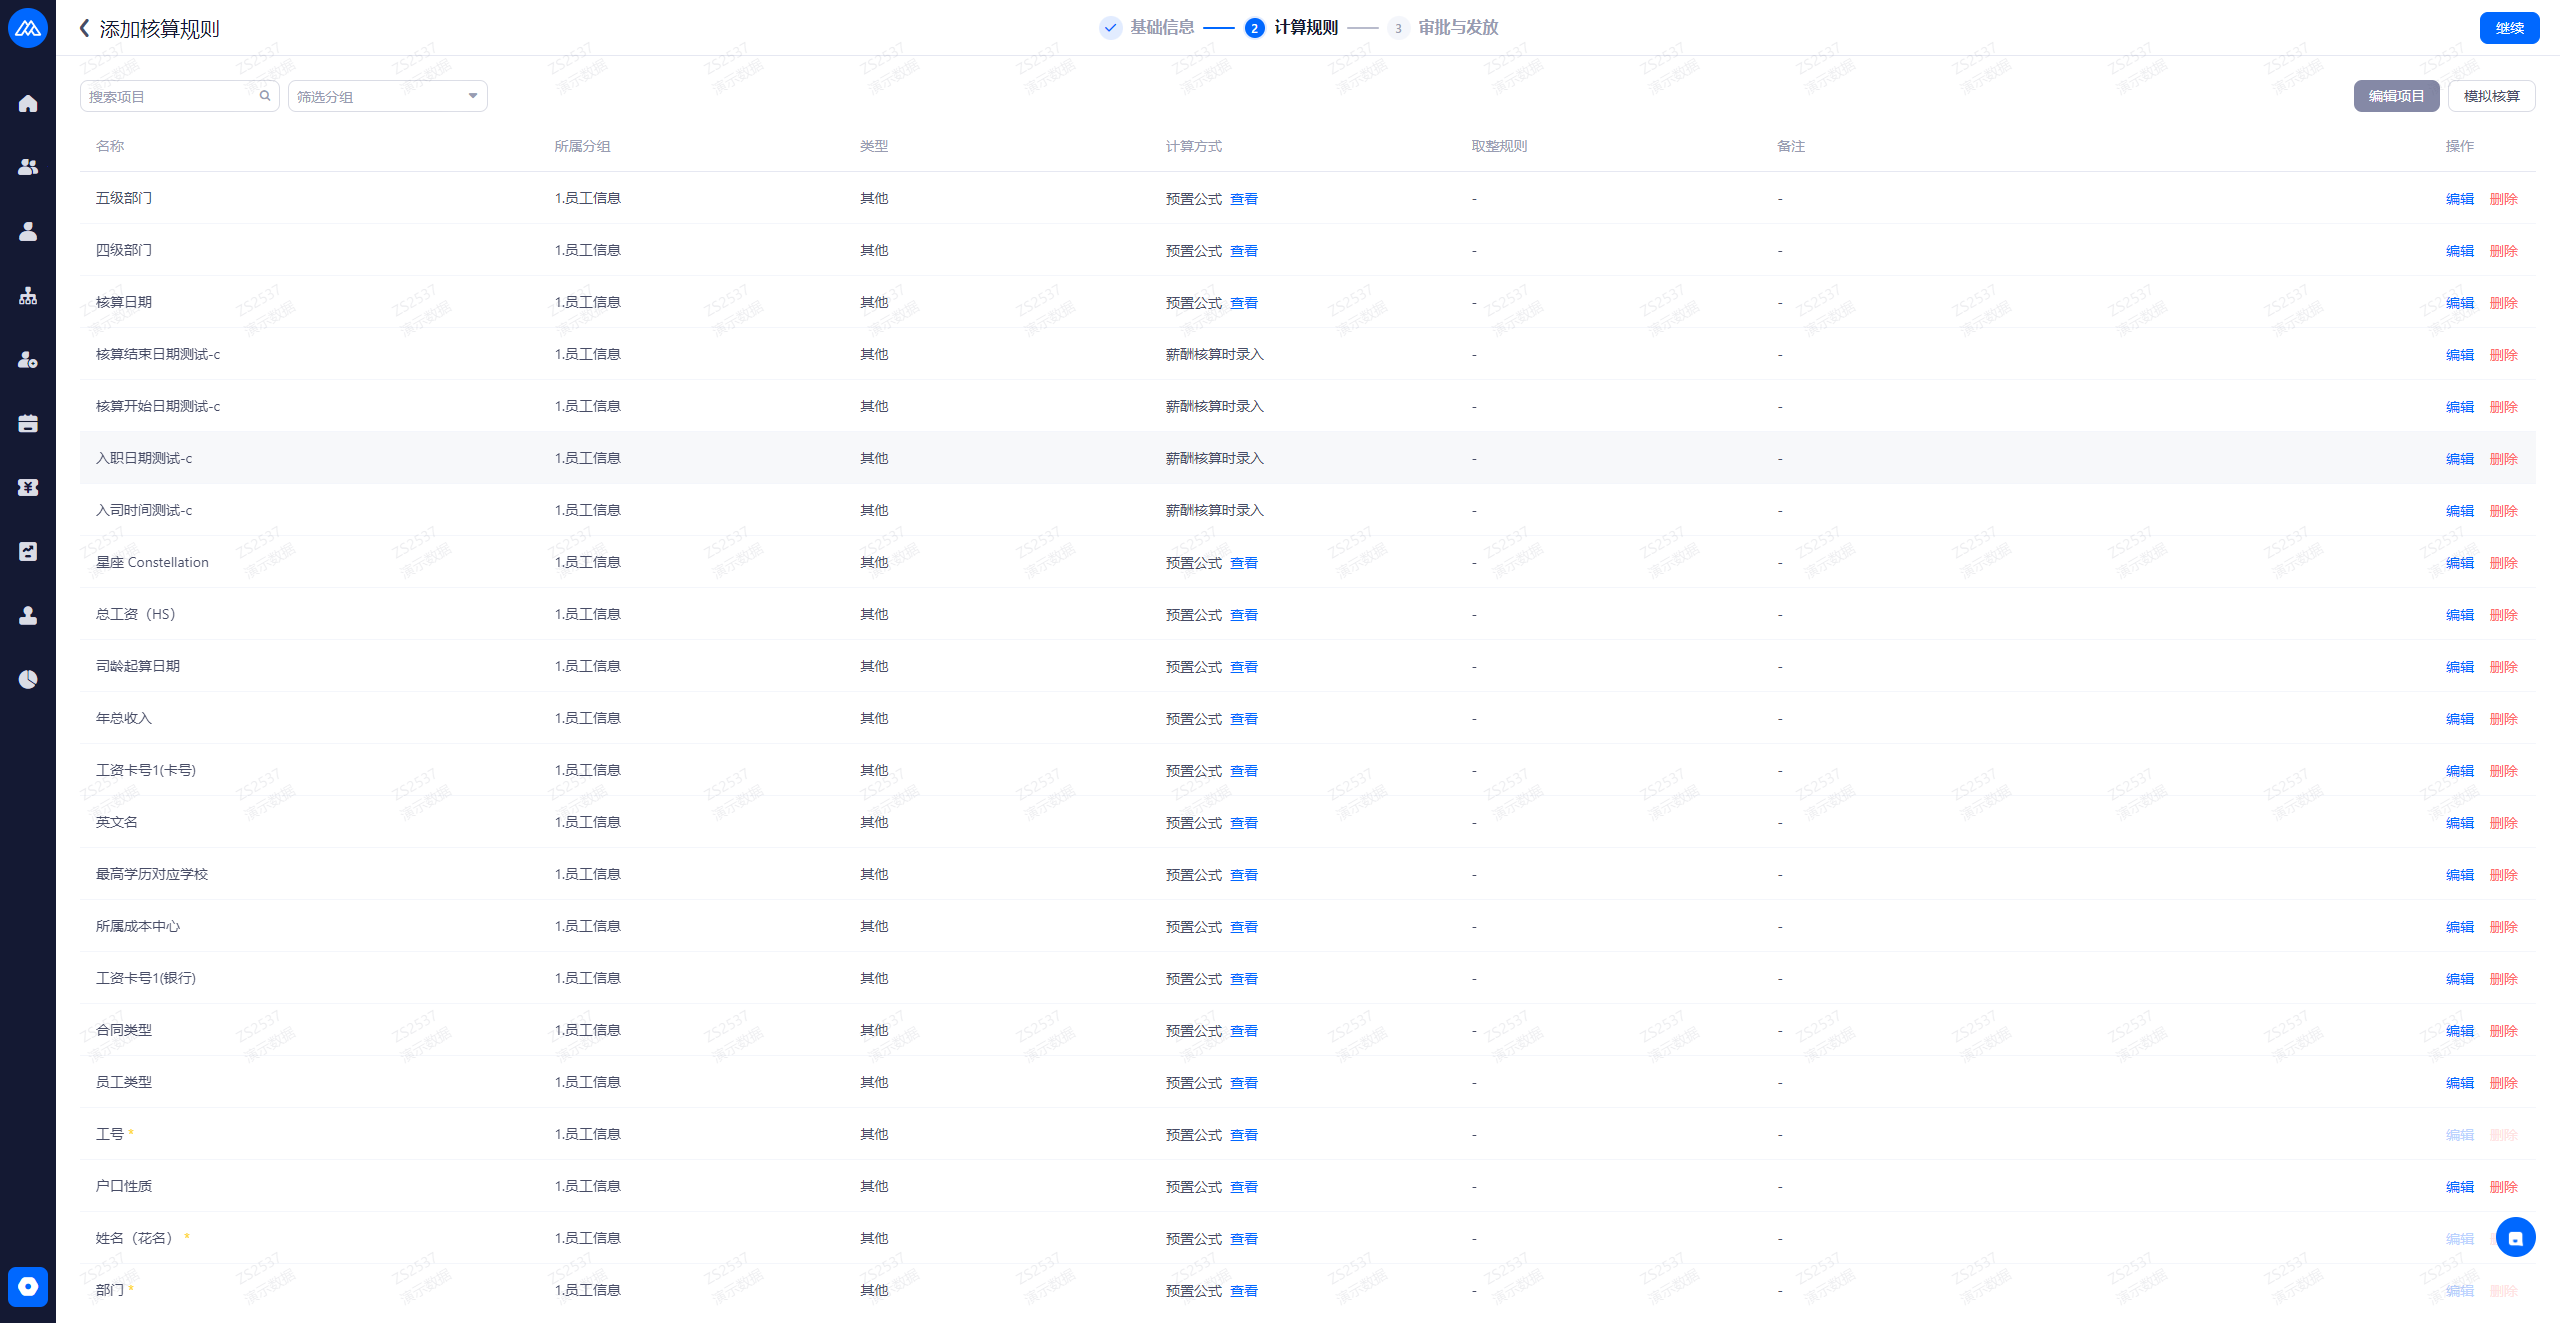2560x1323 pixels.
Task: Edit the 户口性质 row
Action: pyautogui.click(x=2459, y=1187)
